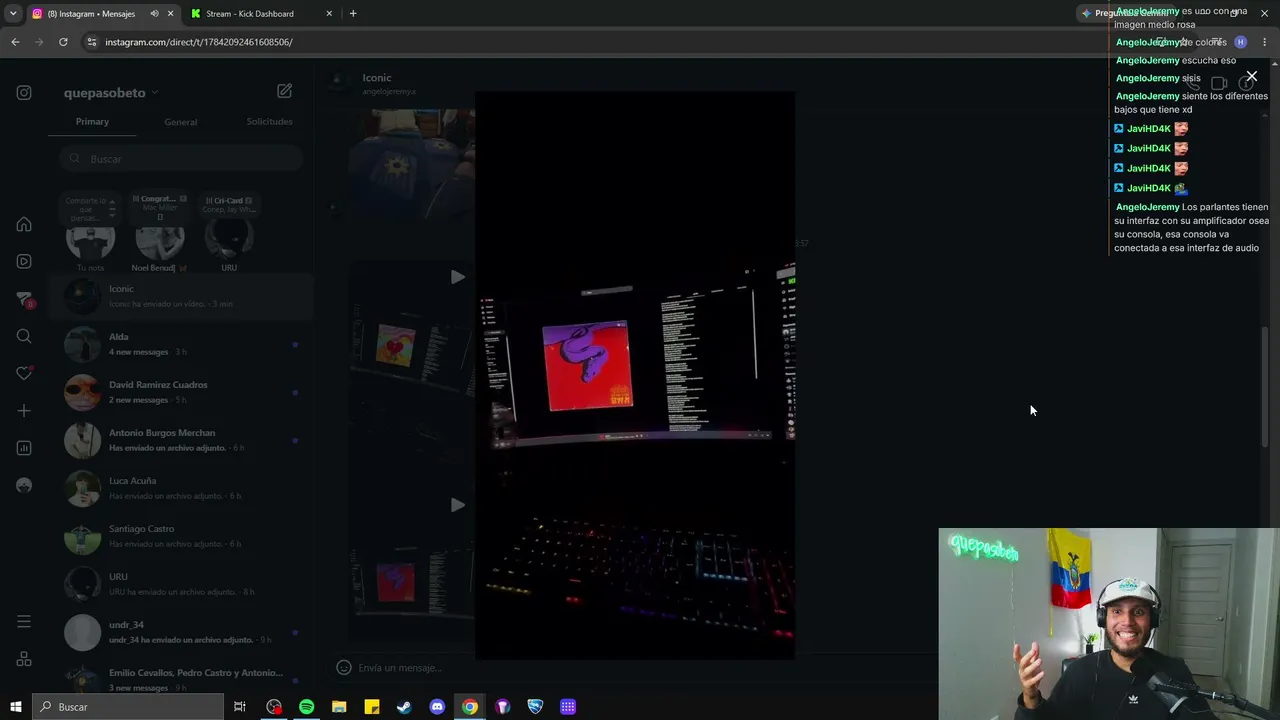This screenshot has width=1280, height=720.
Task: Launch Steam from the taskbar
Action: pos(404,707)
